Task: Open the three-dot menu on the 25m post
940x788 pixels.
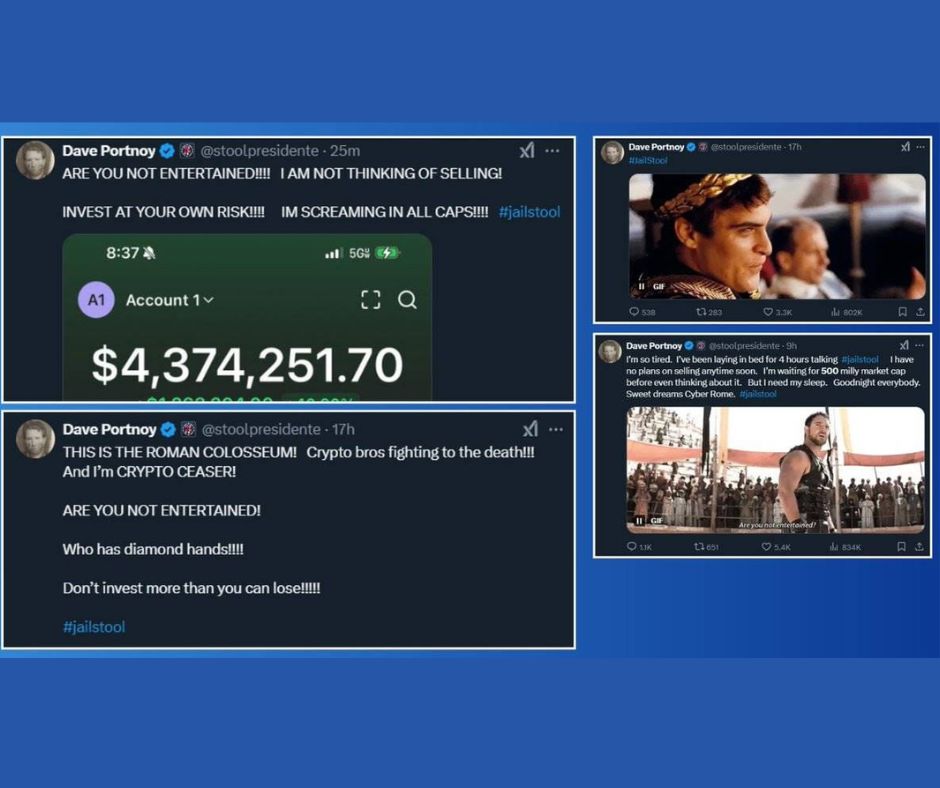Action: [x=556, y=150]
